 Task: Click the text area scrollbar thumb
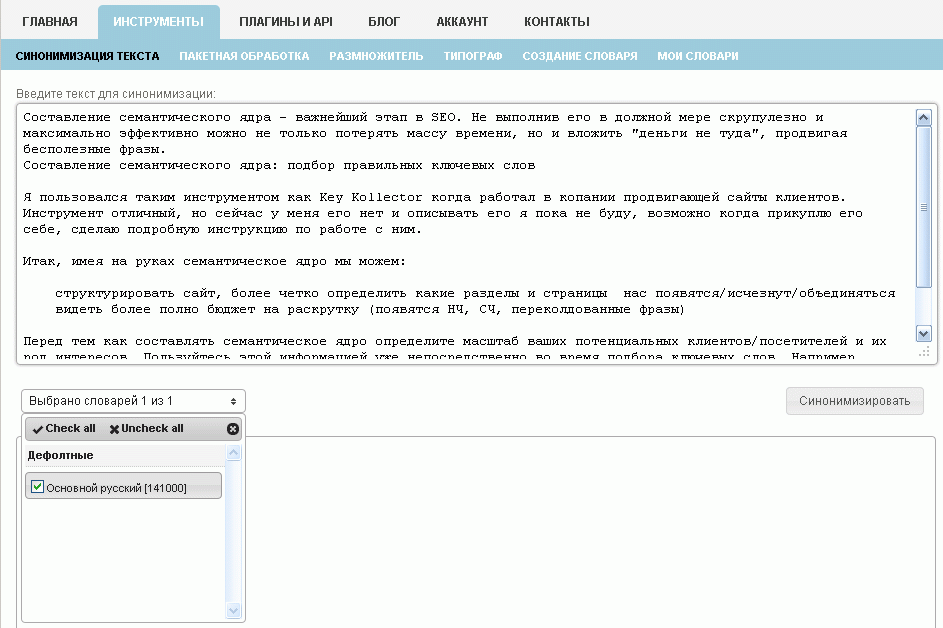924,207
